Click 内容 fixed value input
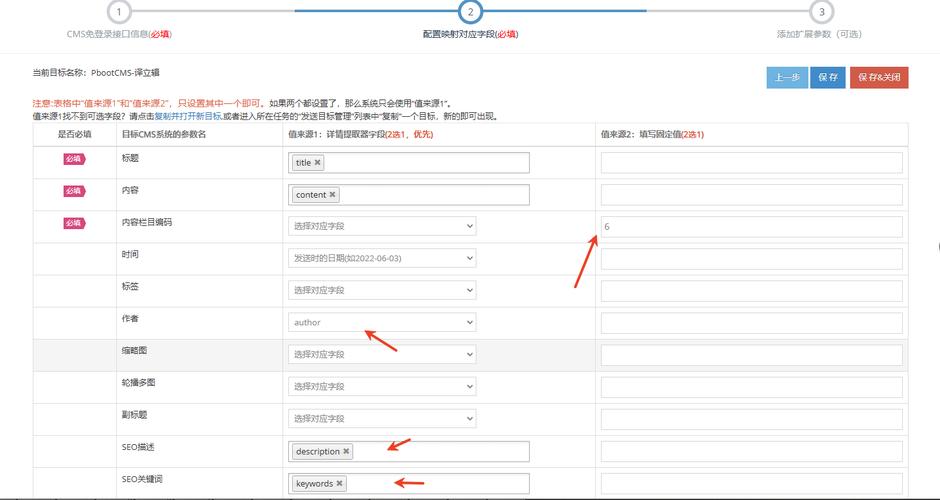 coord(752,195)
